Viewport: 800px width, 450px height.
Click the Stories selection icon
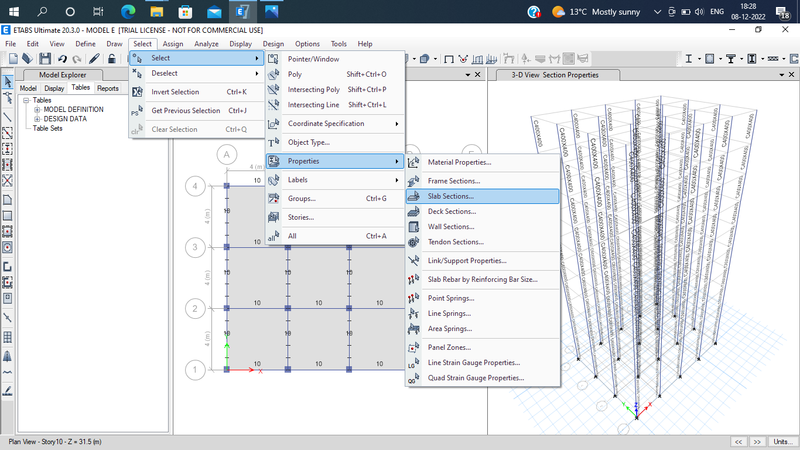coord(273,217)
